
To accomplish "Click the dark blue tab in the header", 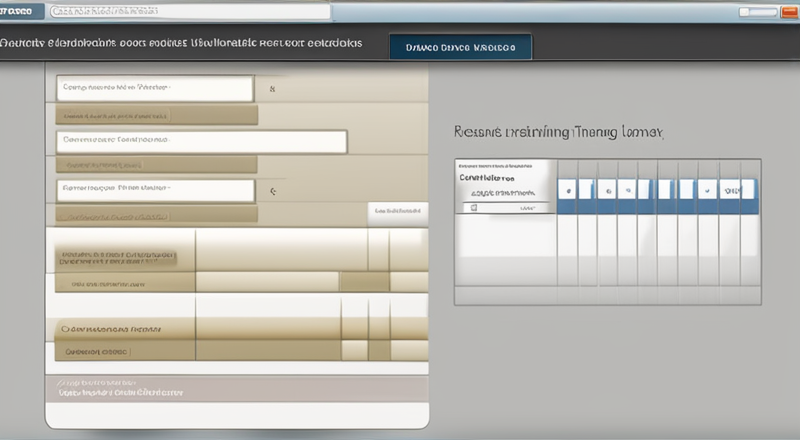I will [460, 47].
